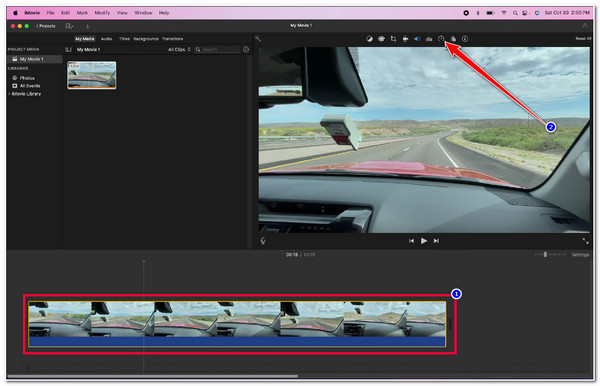This screenshot has width=600, height=386.
Task: Select the Cropping tool
Action: 393,39
